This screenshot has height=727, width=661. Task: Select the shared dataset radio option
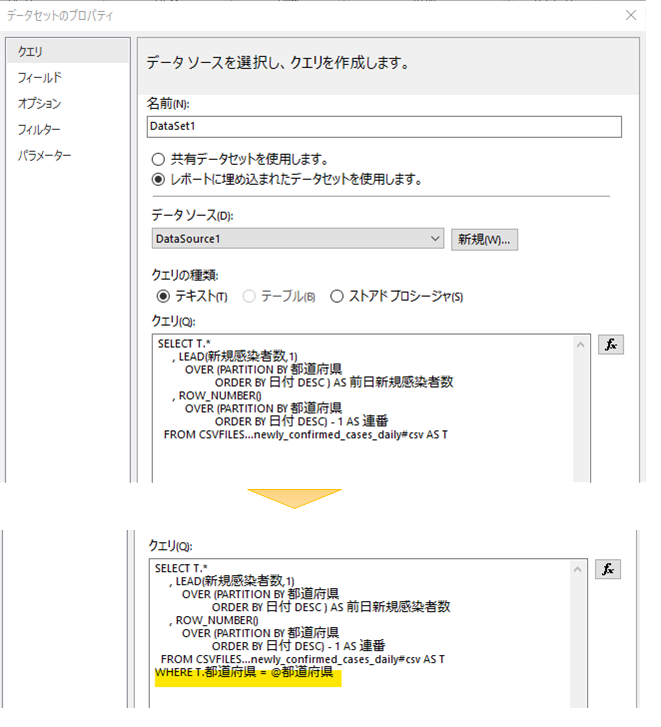[x=158, y=159]
